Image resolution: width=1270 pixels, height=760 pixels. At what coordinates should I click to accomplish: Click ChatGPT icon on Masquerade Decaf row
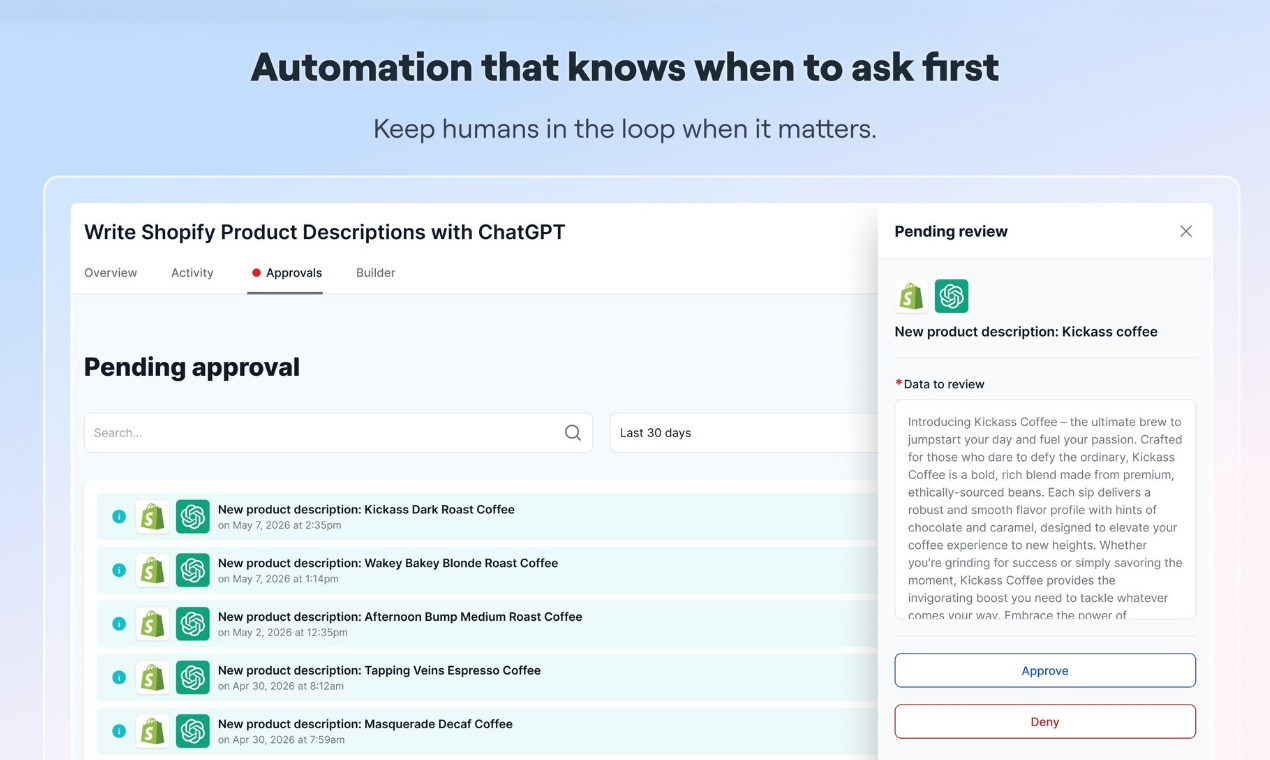(x=193, y=731)
